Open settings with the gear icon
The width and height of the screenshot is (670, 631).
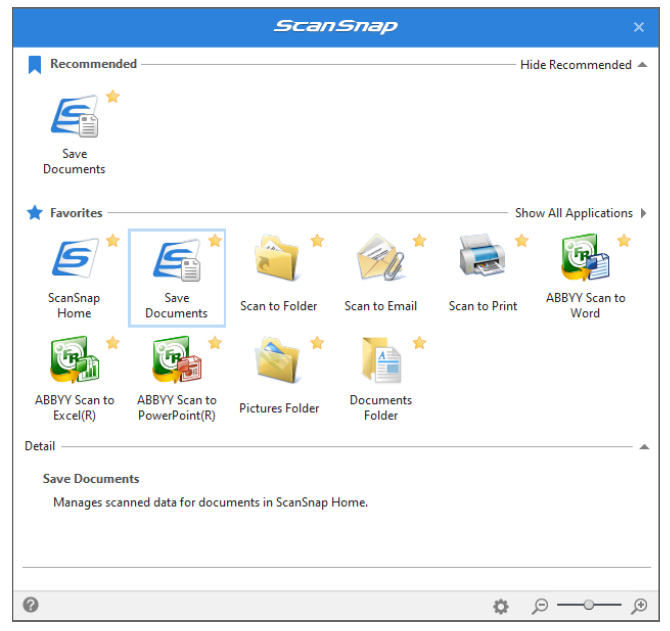(x=501, y=606)
